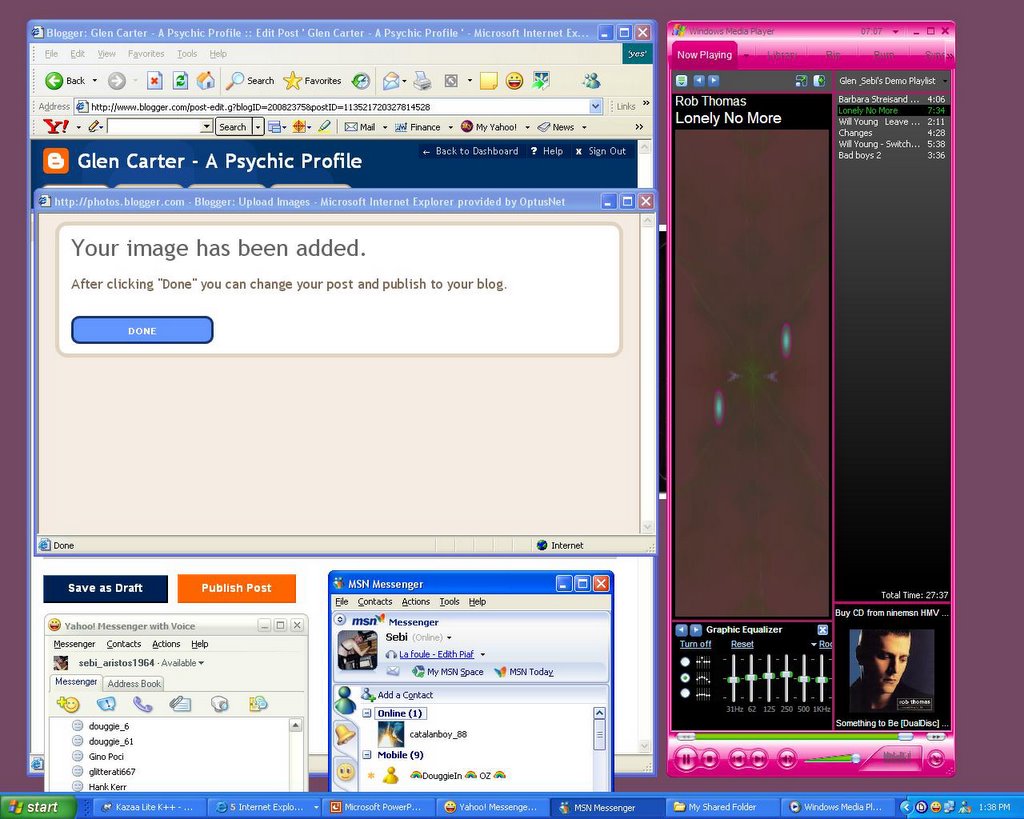Click the DONE button in upload dialog
Viewport: 1024px width, 819px height.
click(142, 330)
